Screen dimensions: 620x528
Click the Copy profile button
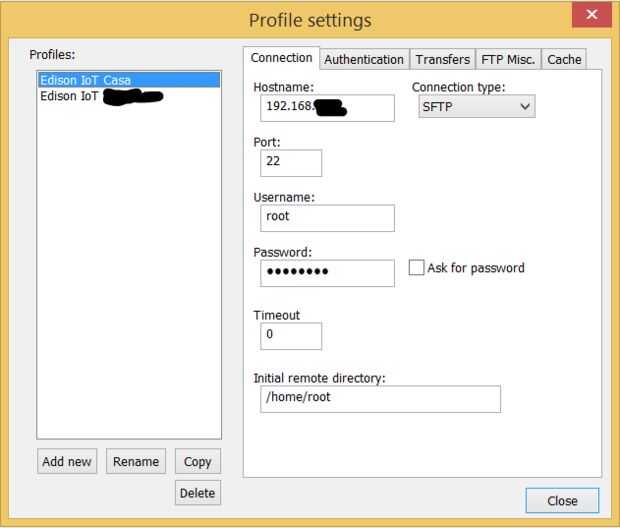197,461
